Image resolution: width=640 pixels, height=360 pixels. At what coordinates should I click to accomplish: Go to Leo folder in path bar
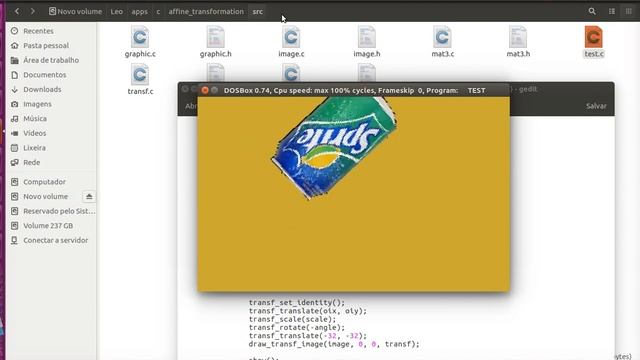[x=117, y=11]
